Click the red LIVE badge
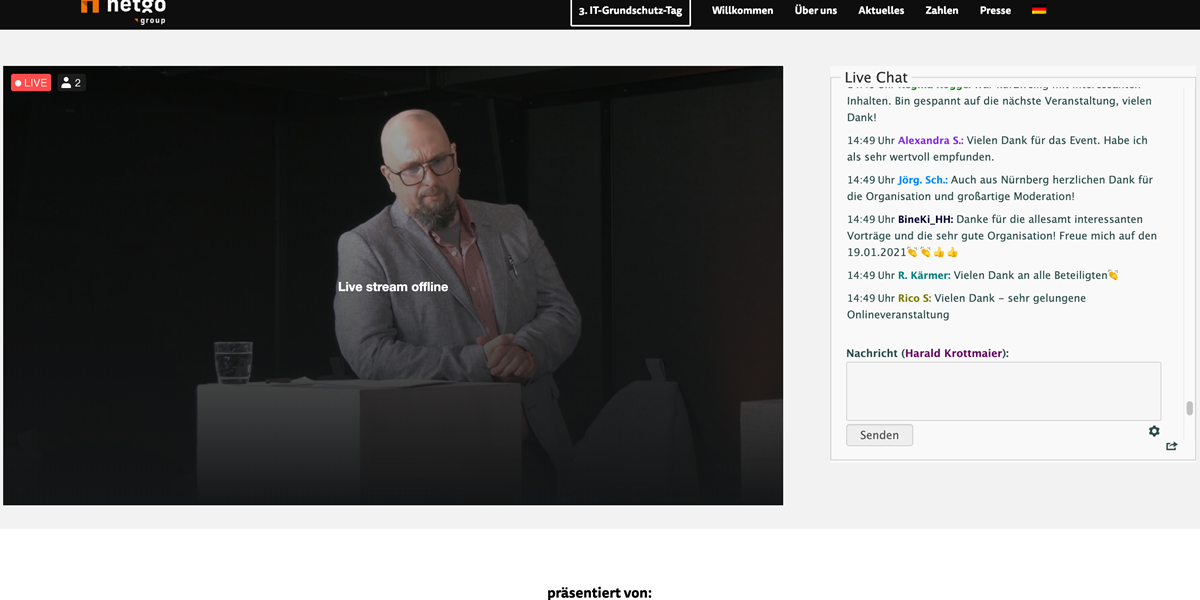 (x=31, y=83)
